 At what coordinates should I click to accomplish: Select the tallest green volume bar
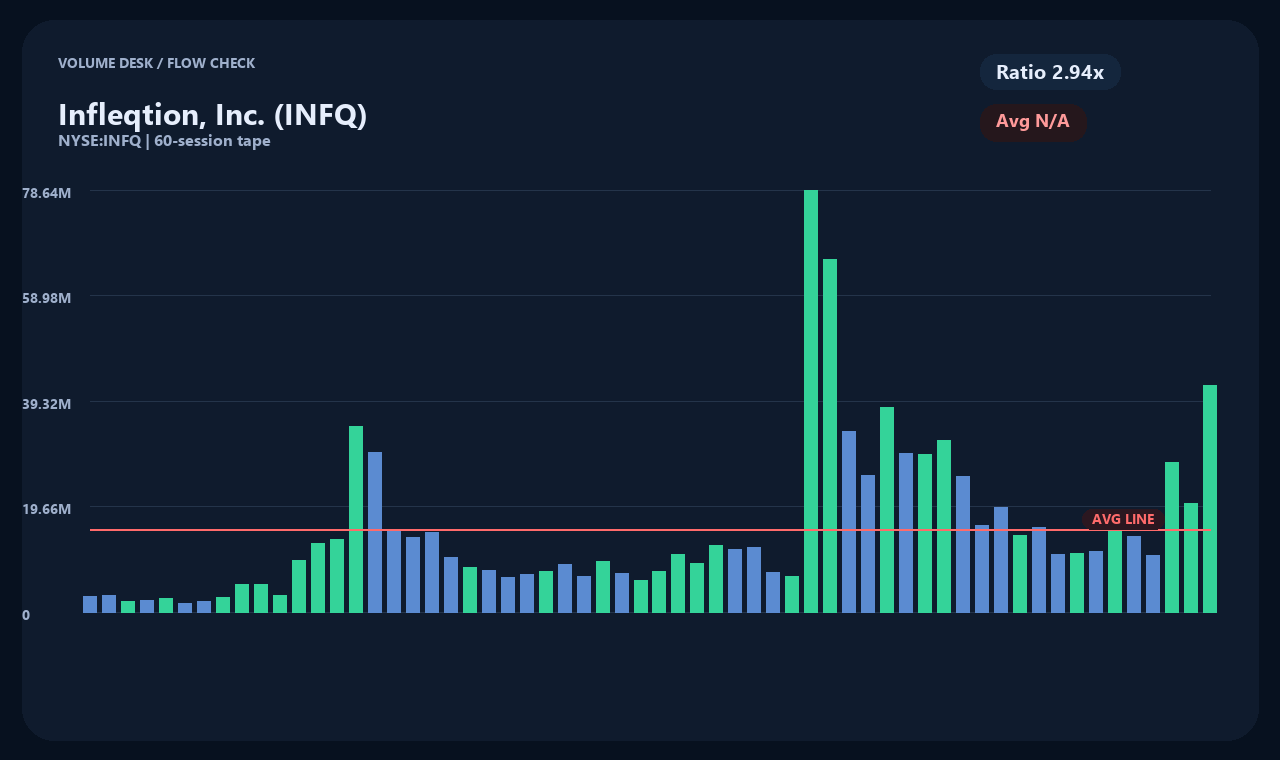[x=811, y=401]
